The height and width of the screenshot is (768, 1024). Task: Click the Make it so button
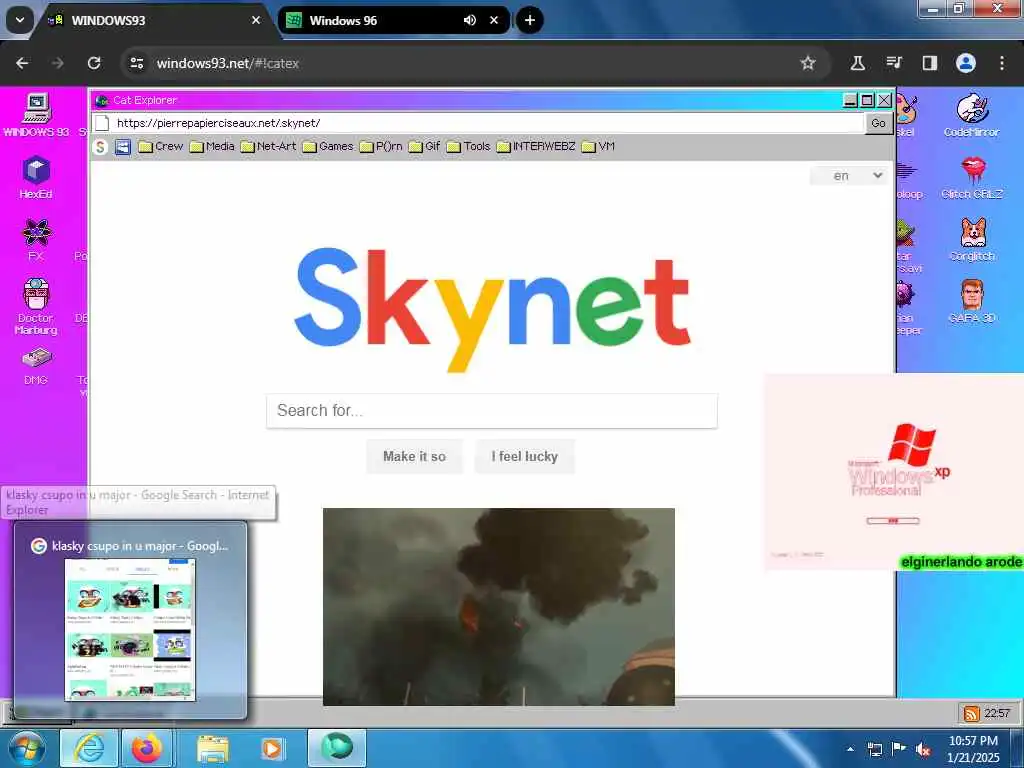pos(414,456)
